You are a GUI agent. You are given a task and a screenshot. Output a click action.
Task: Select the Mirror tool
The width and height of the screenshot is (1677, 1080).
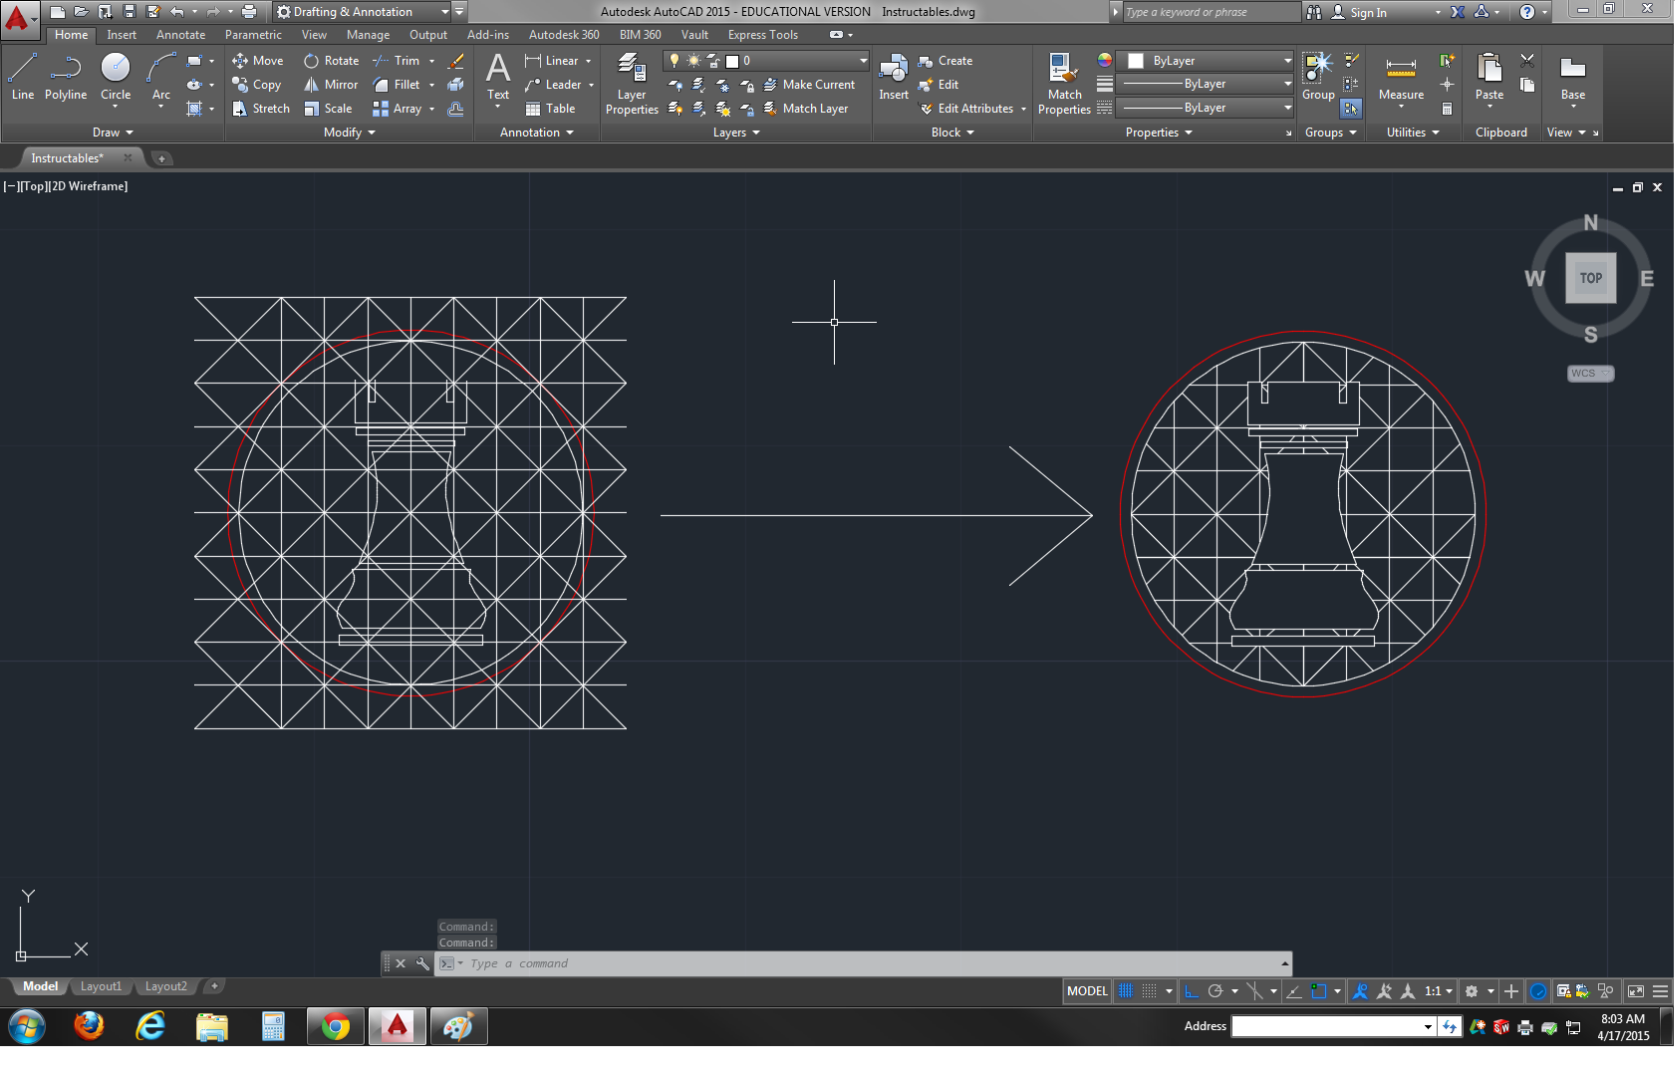coord(331,85)
